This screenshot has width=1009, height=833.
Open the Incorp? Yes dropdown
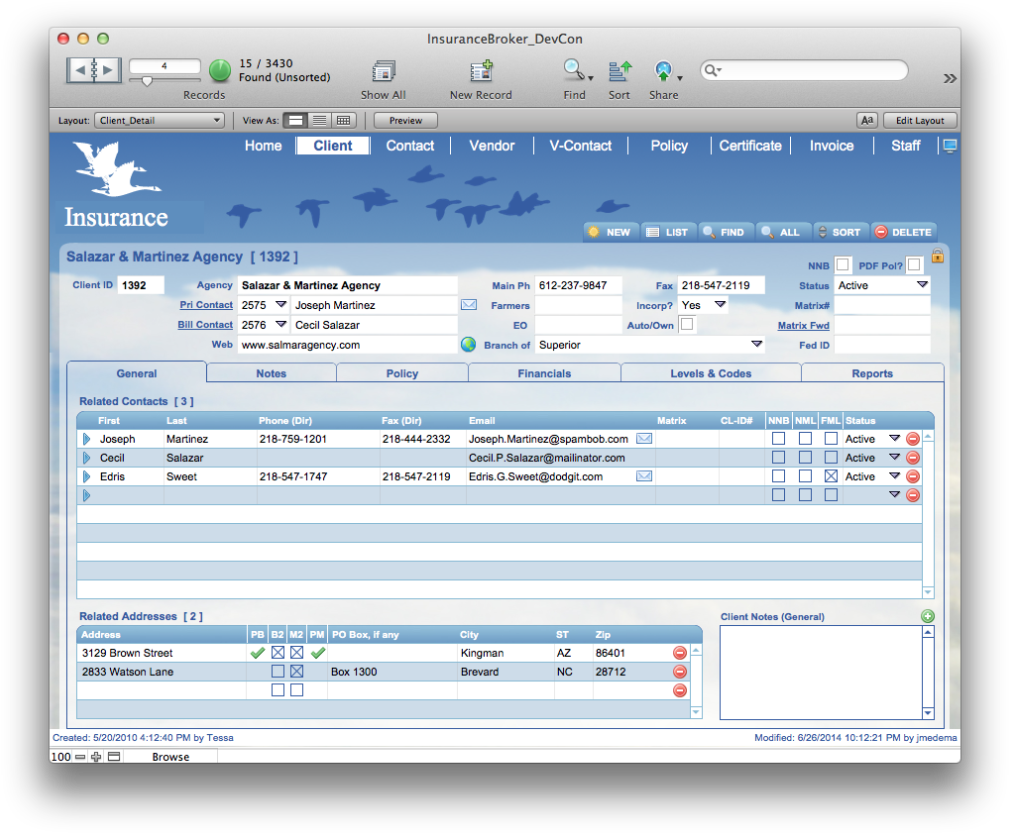coord(721,304)
